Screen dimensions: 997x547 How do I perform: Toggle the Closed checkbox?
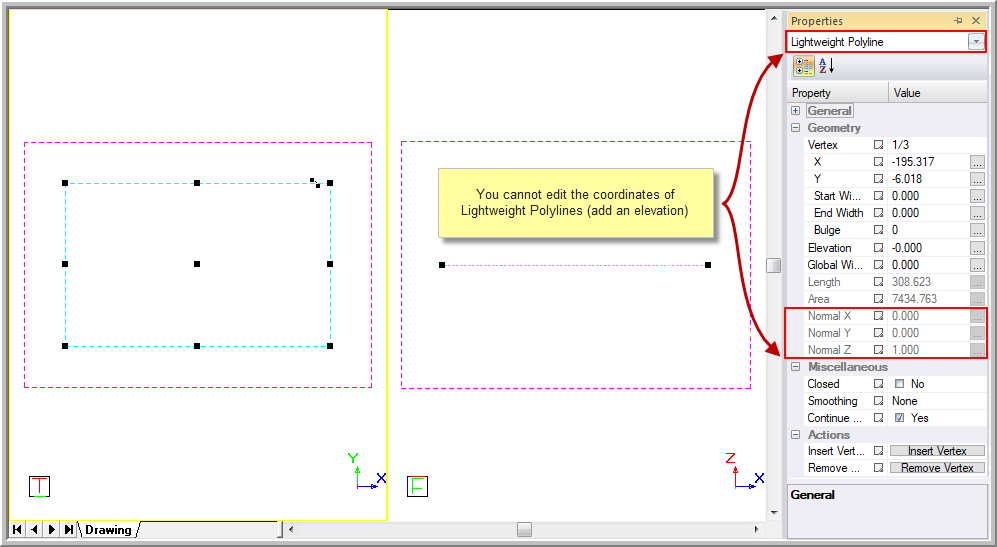899,384
